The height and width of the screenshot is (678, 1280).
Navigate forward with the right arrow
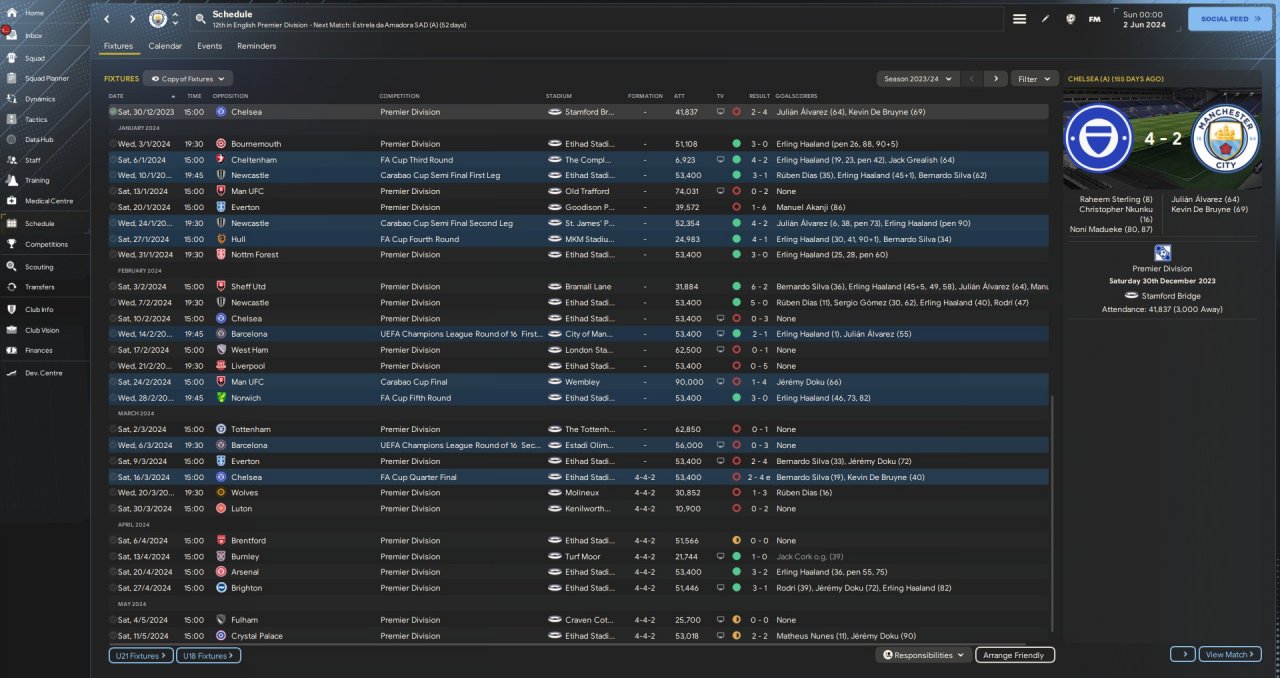click(x=132, y=19)
